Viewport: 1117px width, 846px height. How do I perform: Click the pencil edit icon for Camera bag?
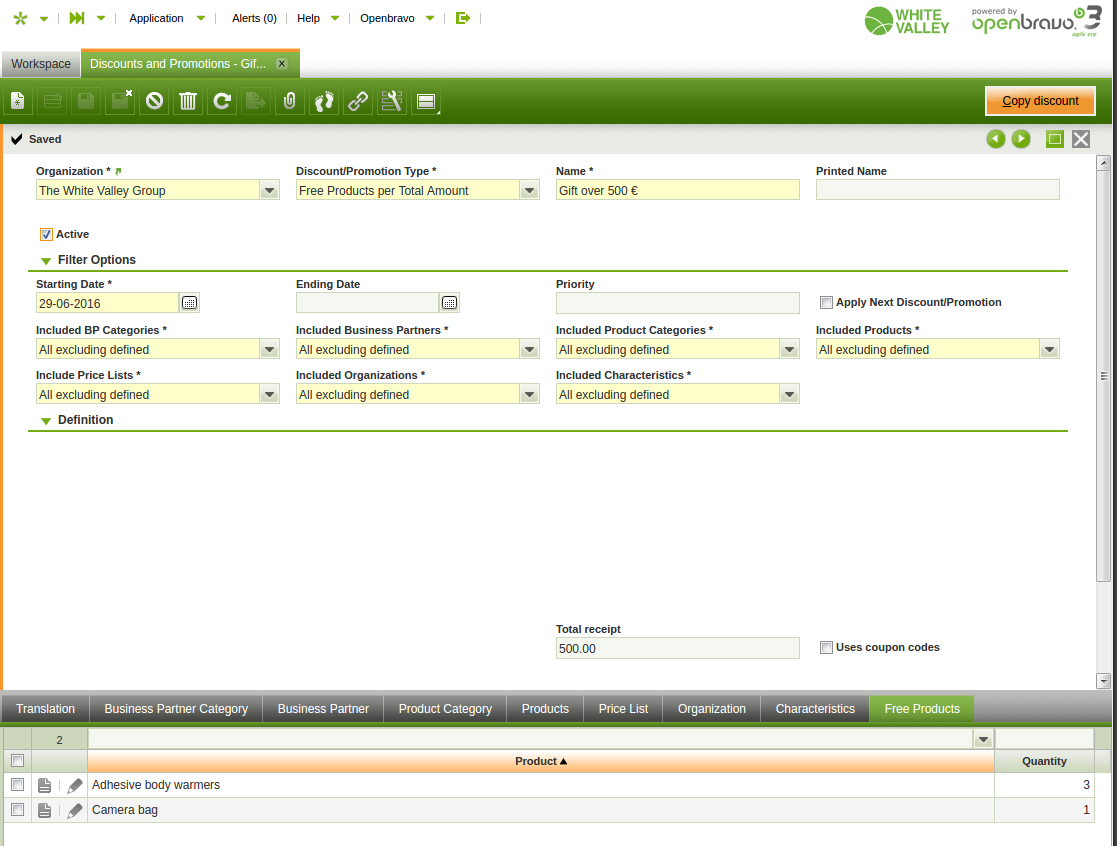75,811
